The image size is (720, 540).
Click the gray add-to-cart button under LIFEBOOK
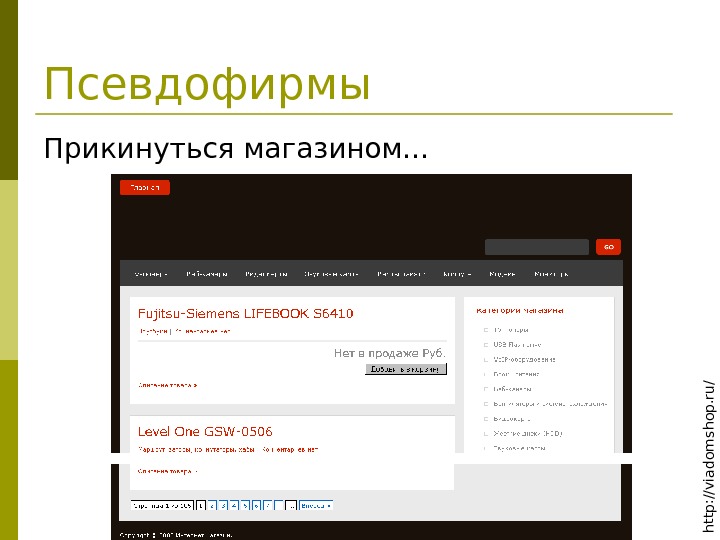point(406,369)
